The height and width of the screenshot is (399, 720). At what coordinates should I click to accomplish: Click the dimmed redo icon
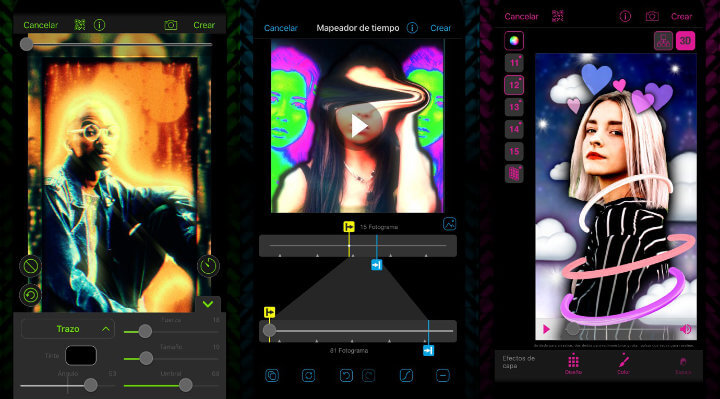click(x=369, y=376)
